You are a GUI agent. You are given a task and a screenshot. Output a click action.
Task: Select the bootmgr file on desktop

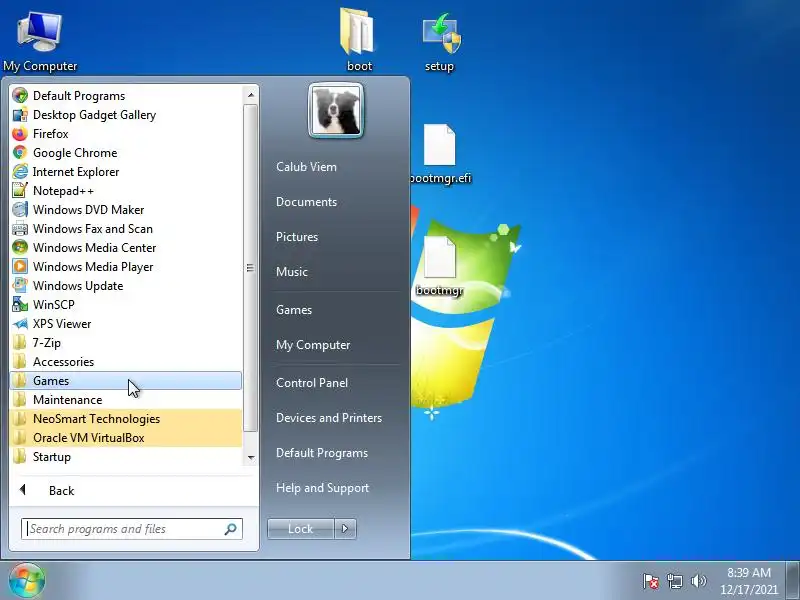coord(440,266)
